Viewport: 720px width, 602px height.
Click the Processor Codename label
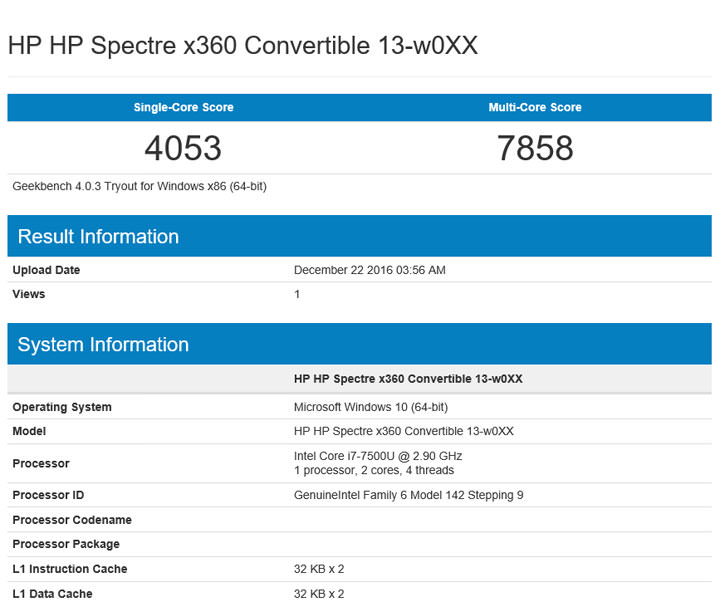click(x=72, y=520)
